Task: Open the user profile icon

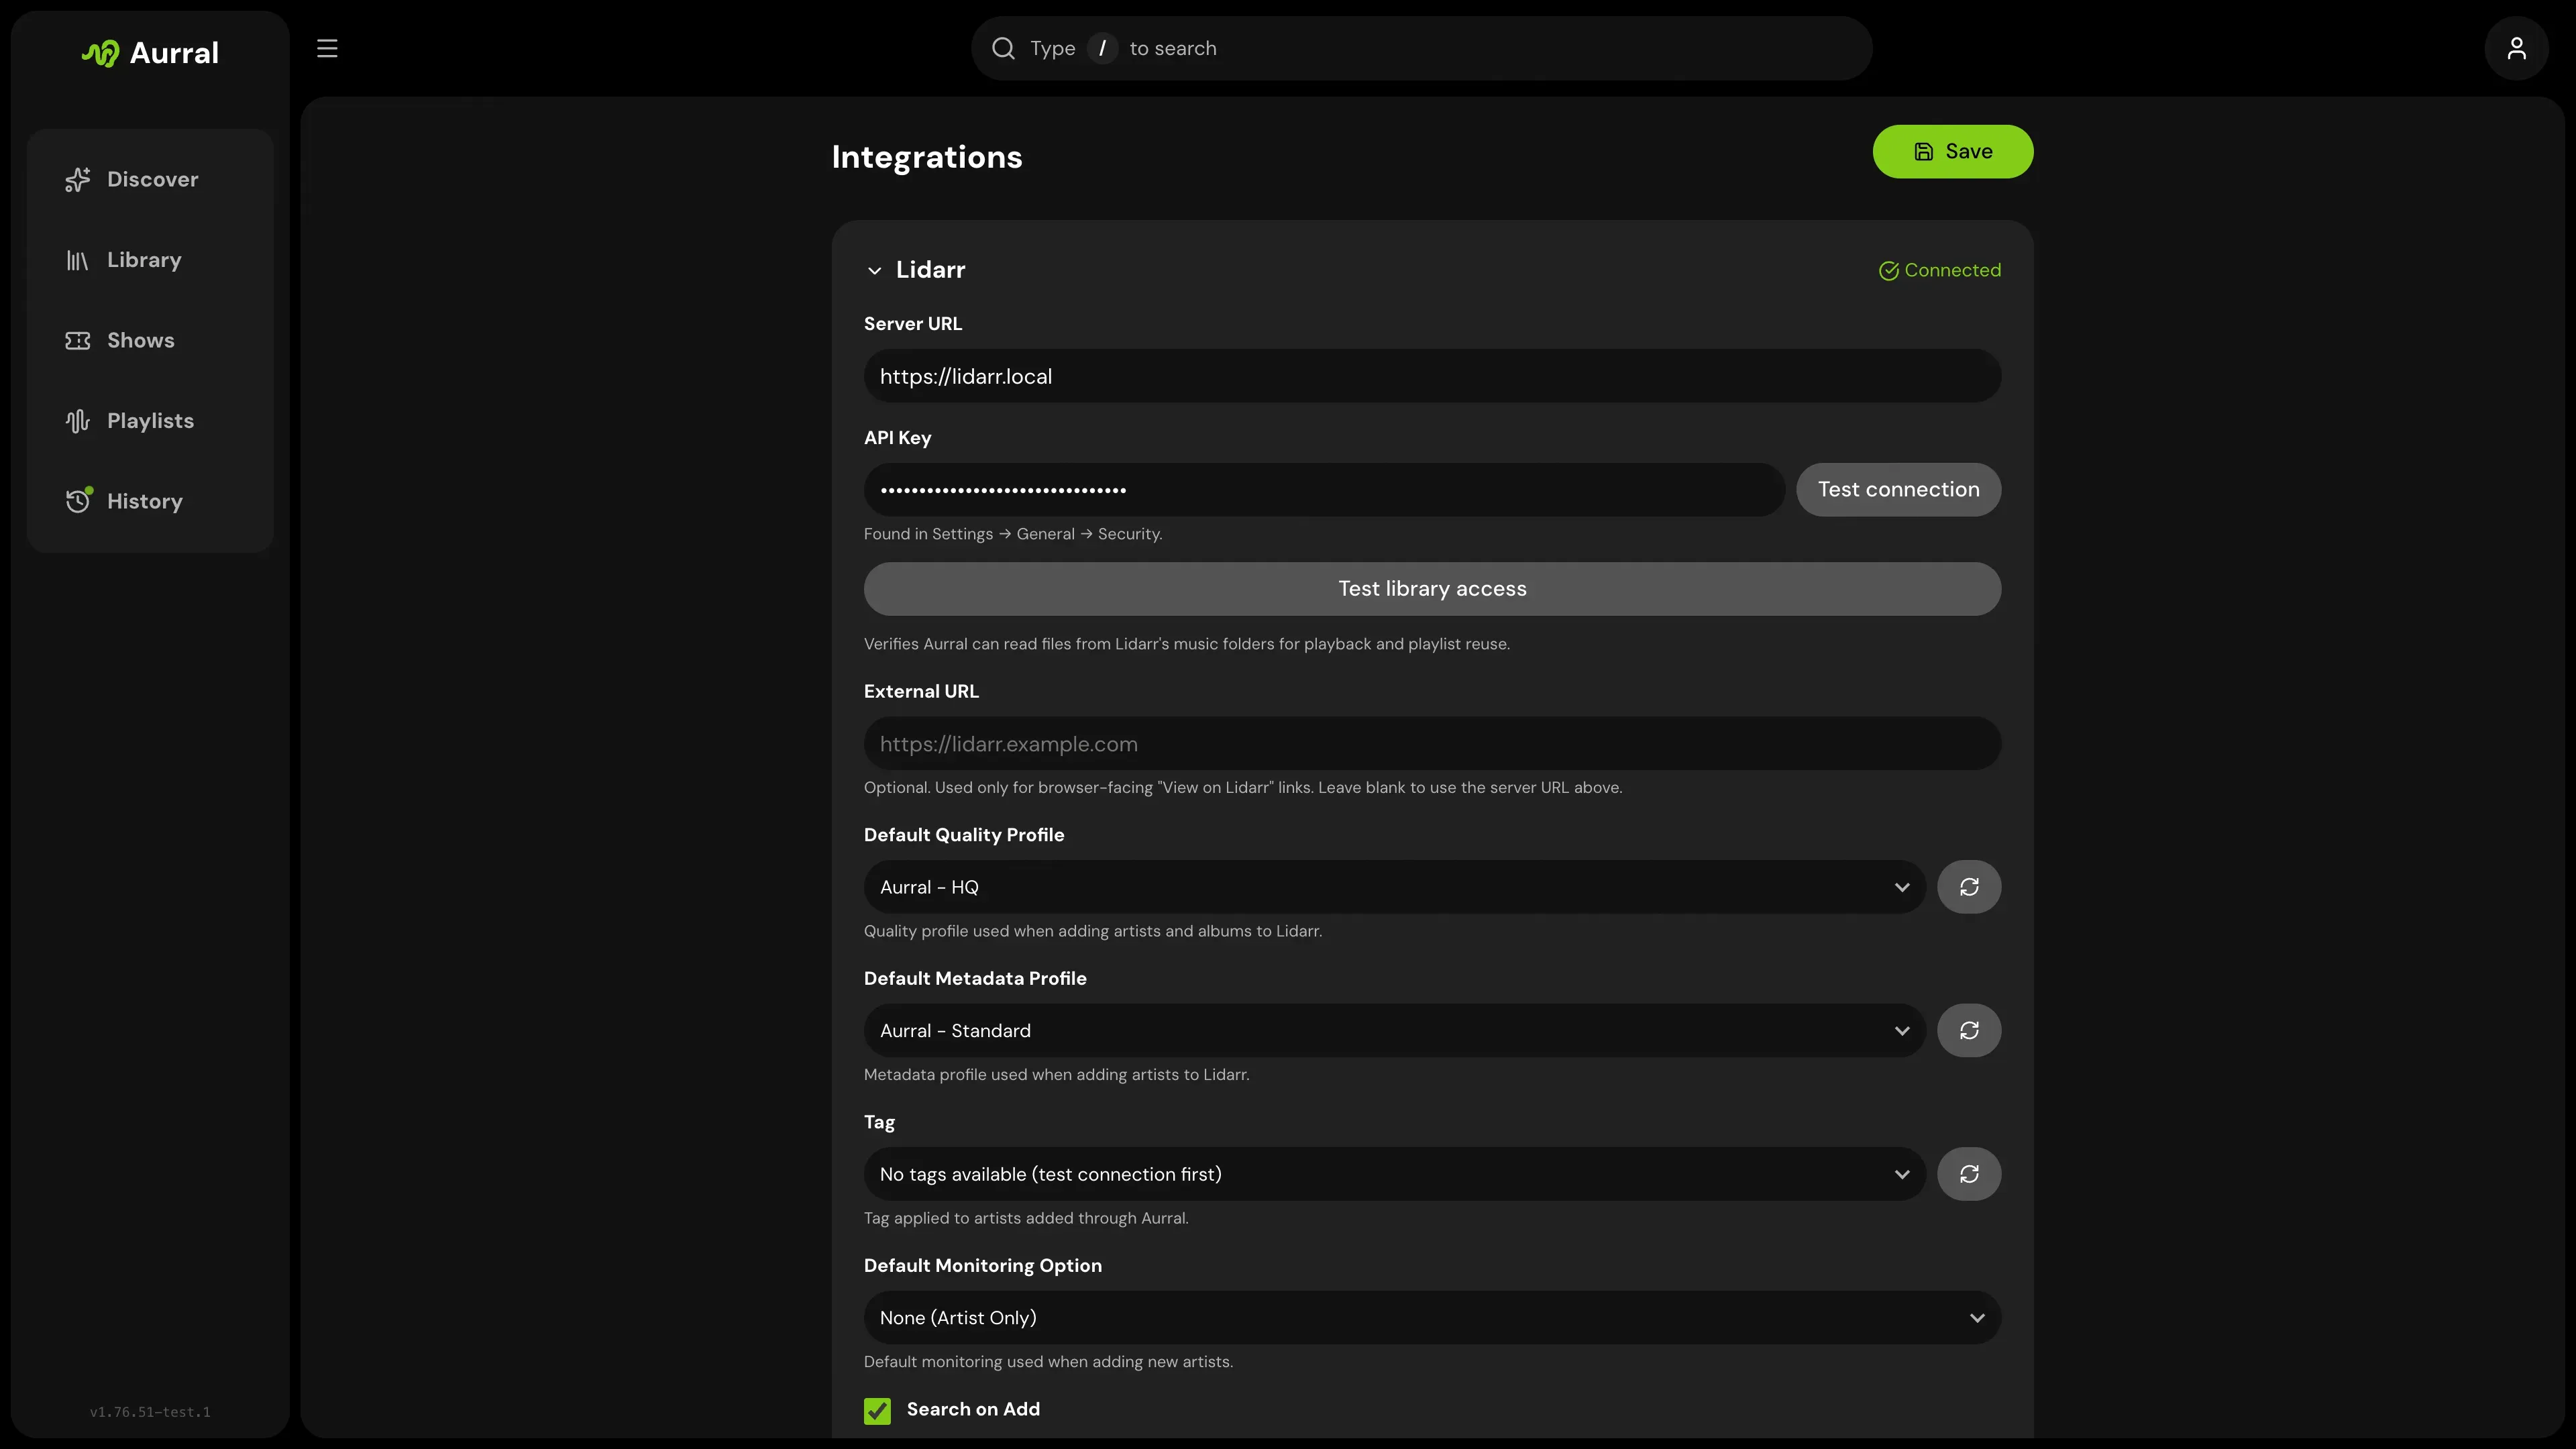Action: tap(2516, 48)
